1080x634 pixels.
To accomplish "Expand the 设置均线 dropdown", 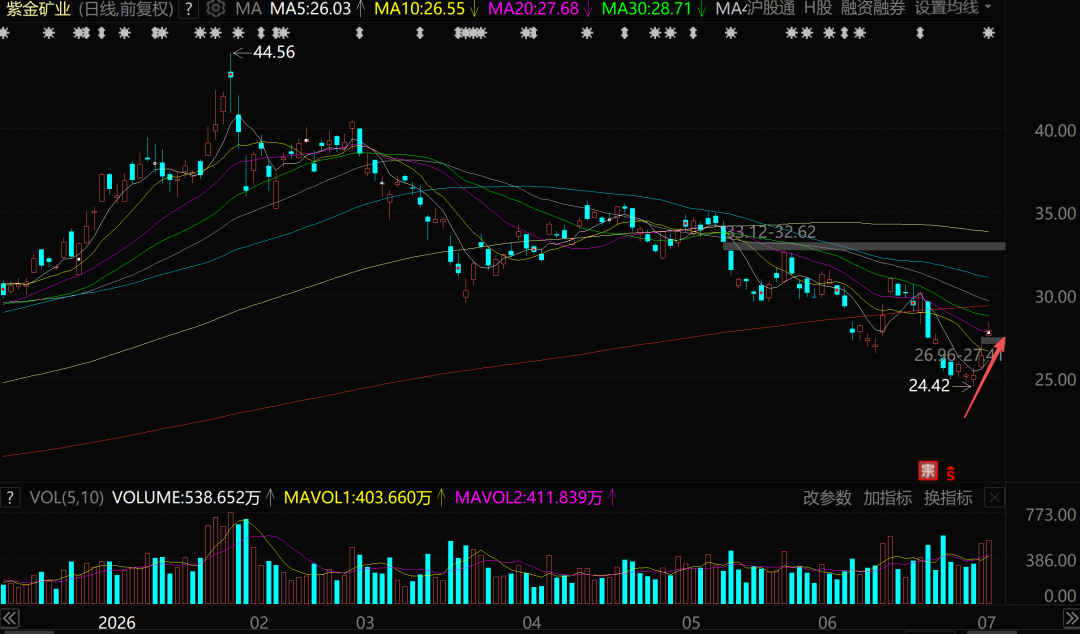I will 953,8.
